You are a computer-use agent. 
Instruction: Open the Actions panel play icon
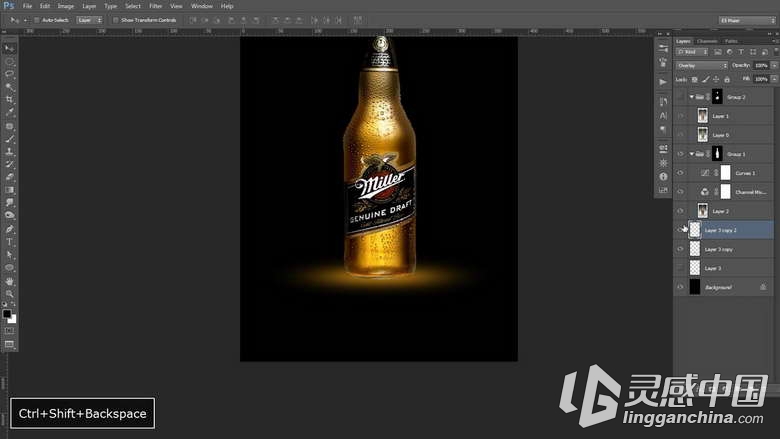pyautogui.click(x=663, y=82)
